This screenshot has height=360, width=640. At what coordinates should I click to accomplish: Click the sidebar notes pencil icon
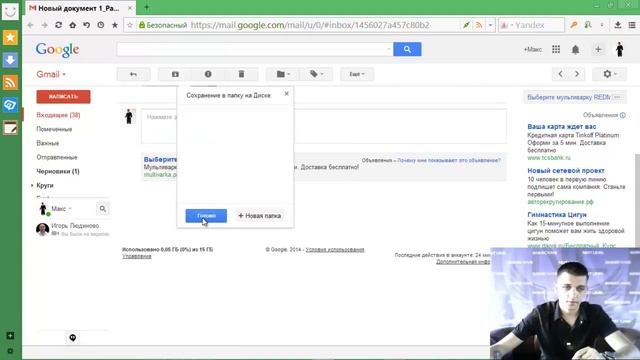point(10,128)
